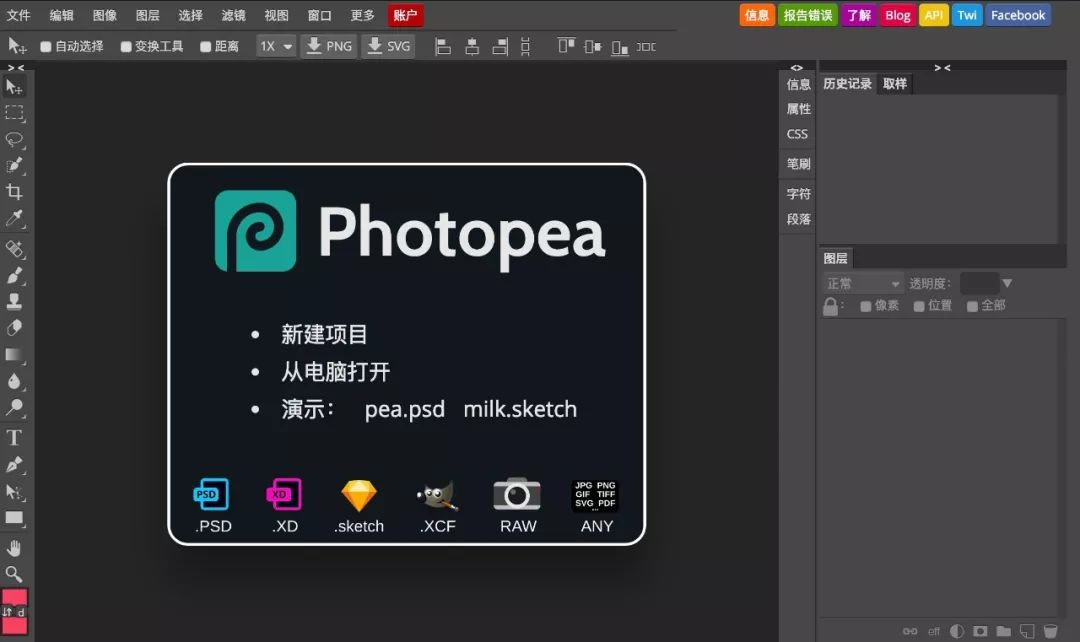The height and width of the screenshot is (642, 1080).
Task: Select the Eraser tool
Action: (x=14, y=328)
